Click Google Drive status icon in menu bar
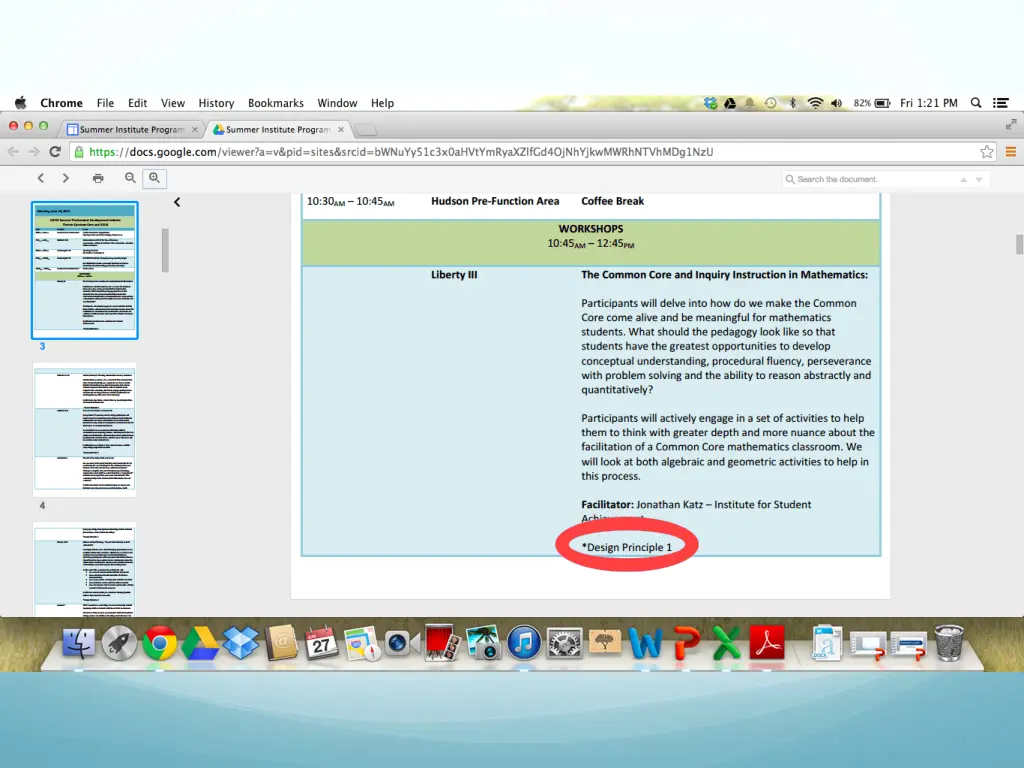Viewport: 1024px width, 768px height. (x=730, y=103)
